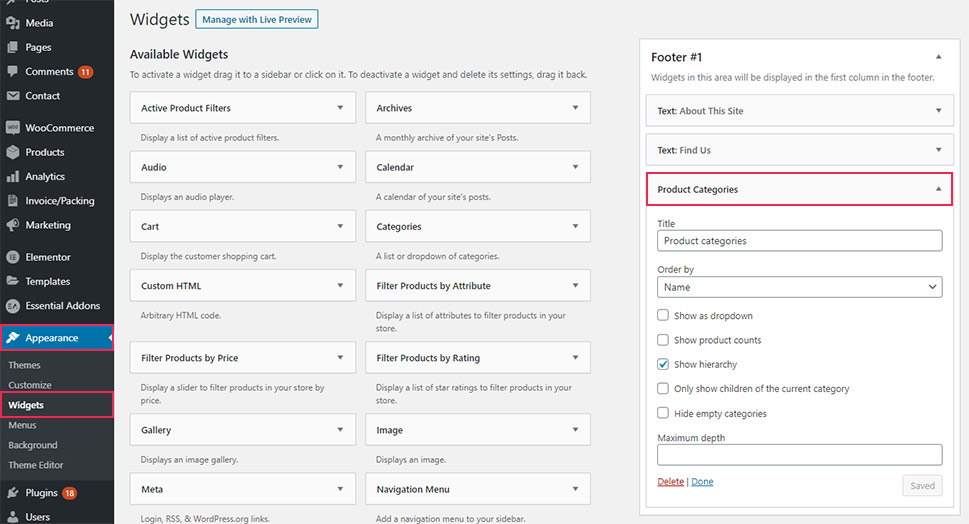Open the Order by dropdown
Image resolution: width=969 pixels, height=524 pixels.
tap(799, 287)
